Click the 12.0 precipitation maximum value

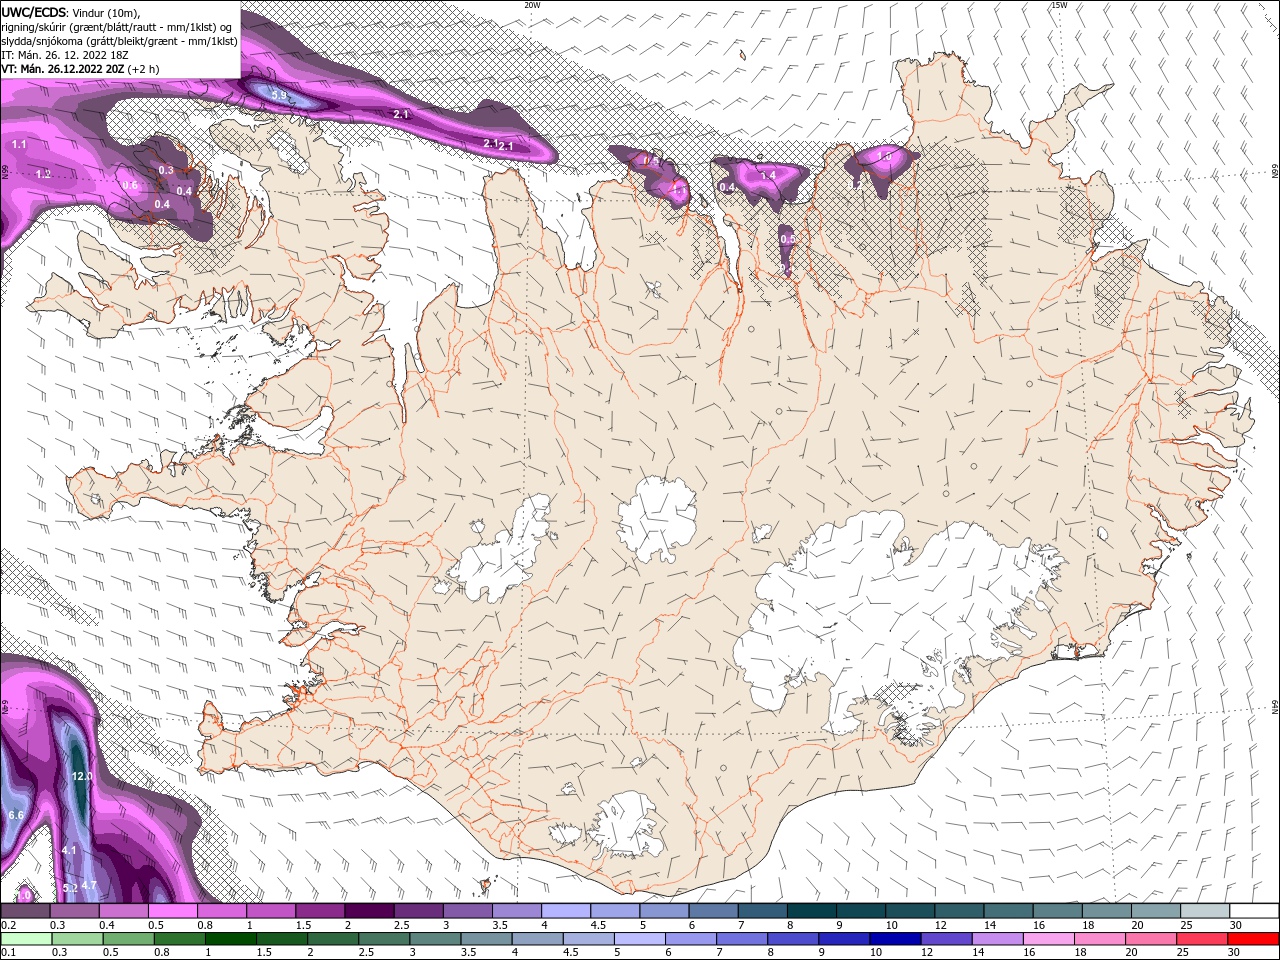82,776
